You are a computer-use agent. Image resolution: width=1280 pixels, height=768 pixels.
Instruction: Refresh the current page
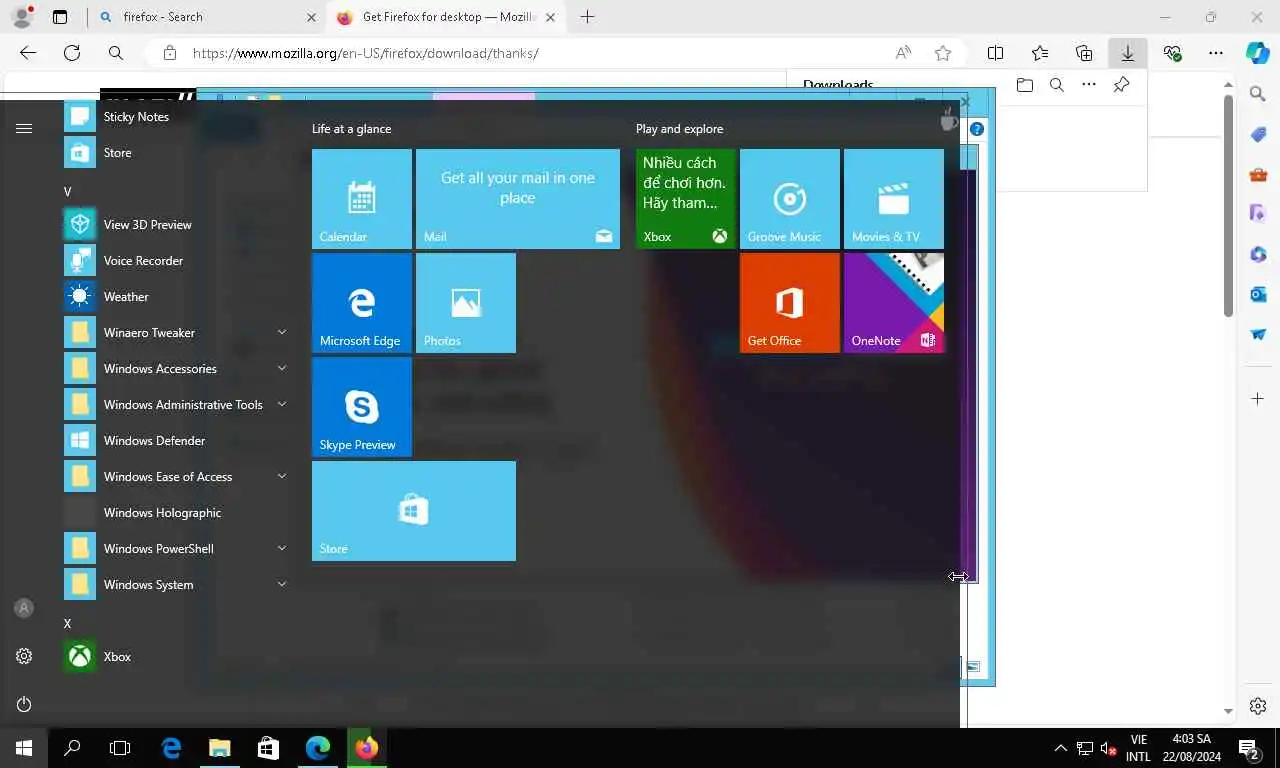pos(72,53)
